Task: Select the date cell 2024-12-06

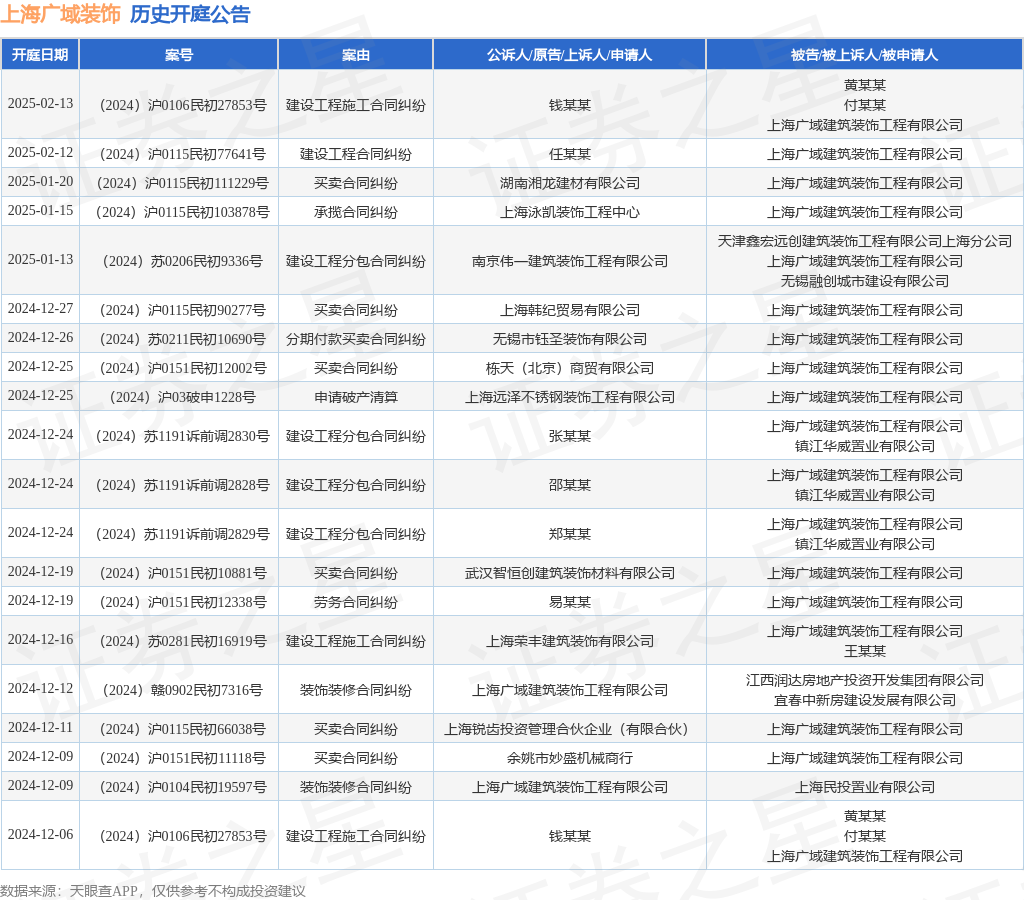Action: click(x=40, y=835)
